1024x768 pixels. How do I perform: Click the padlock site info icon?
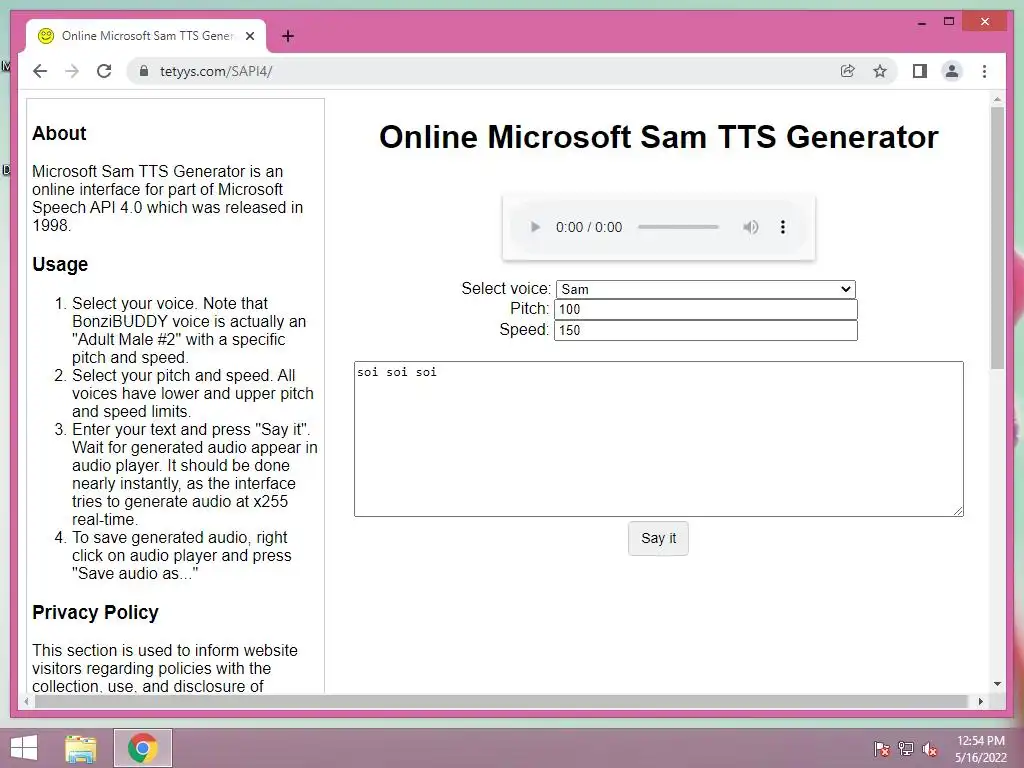[144, 71]
